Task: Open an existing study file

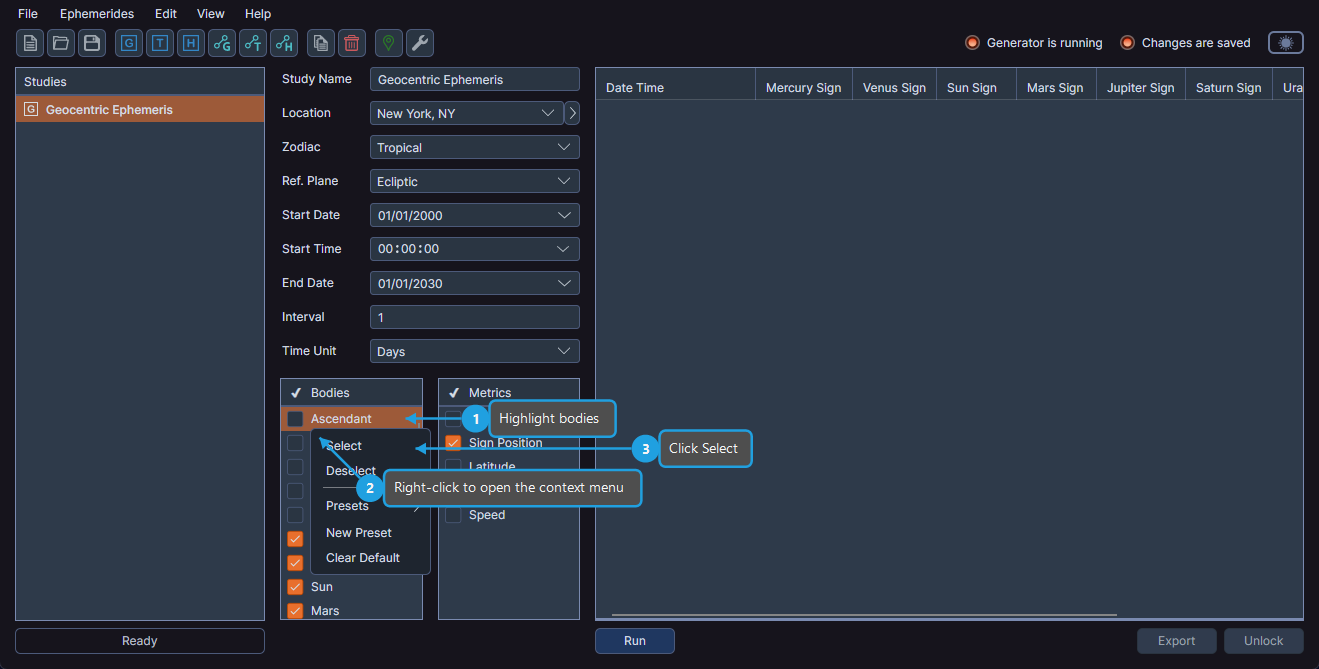Action: tap(60, 43)
